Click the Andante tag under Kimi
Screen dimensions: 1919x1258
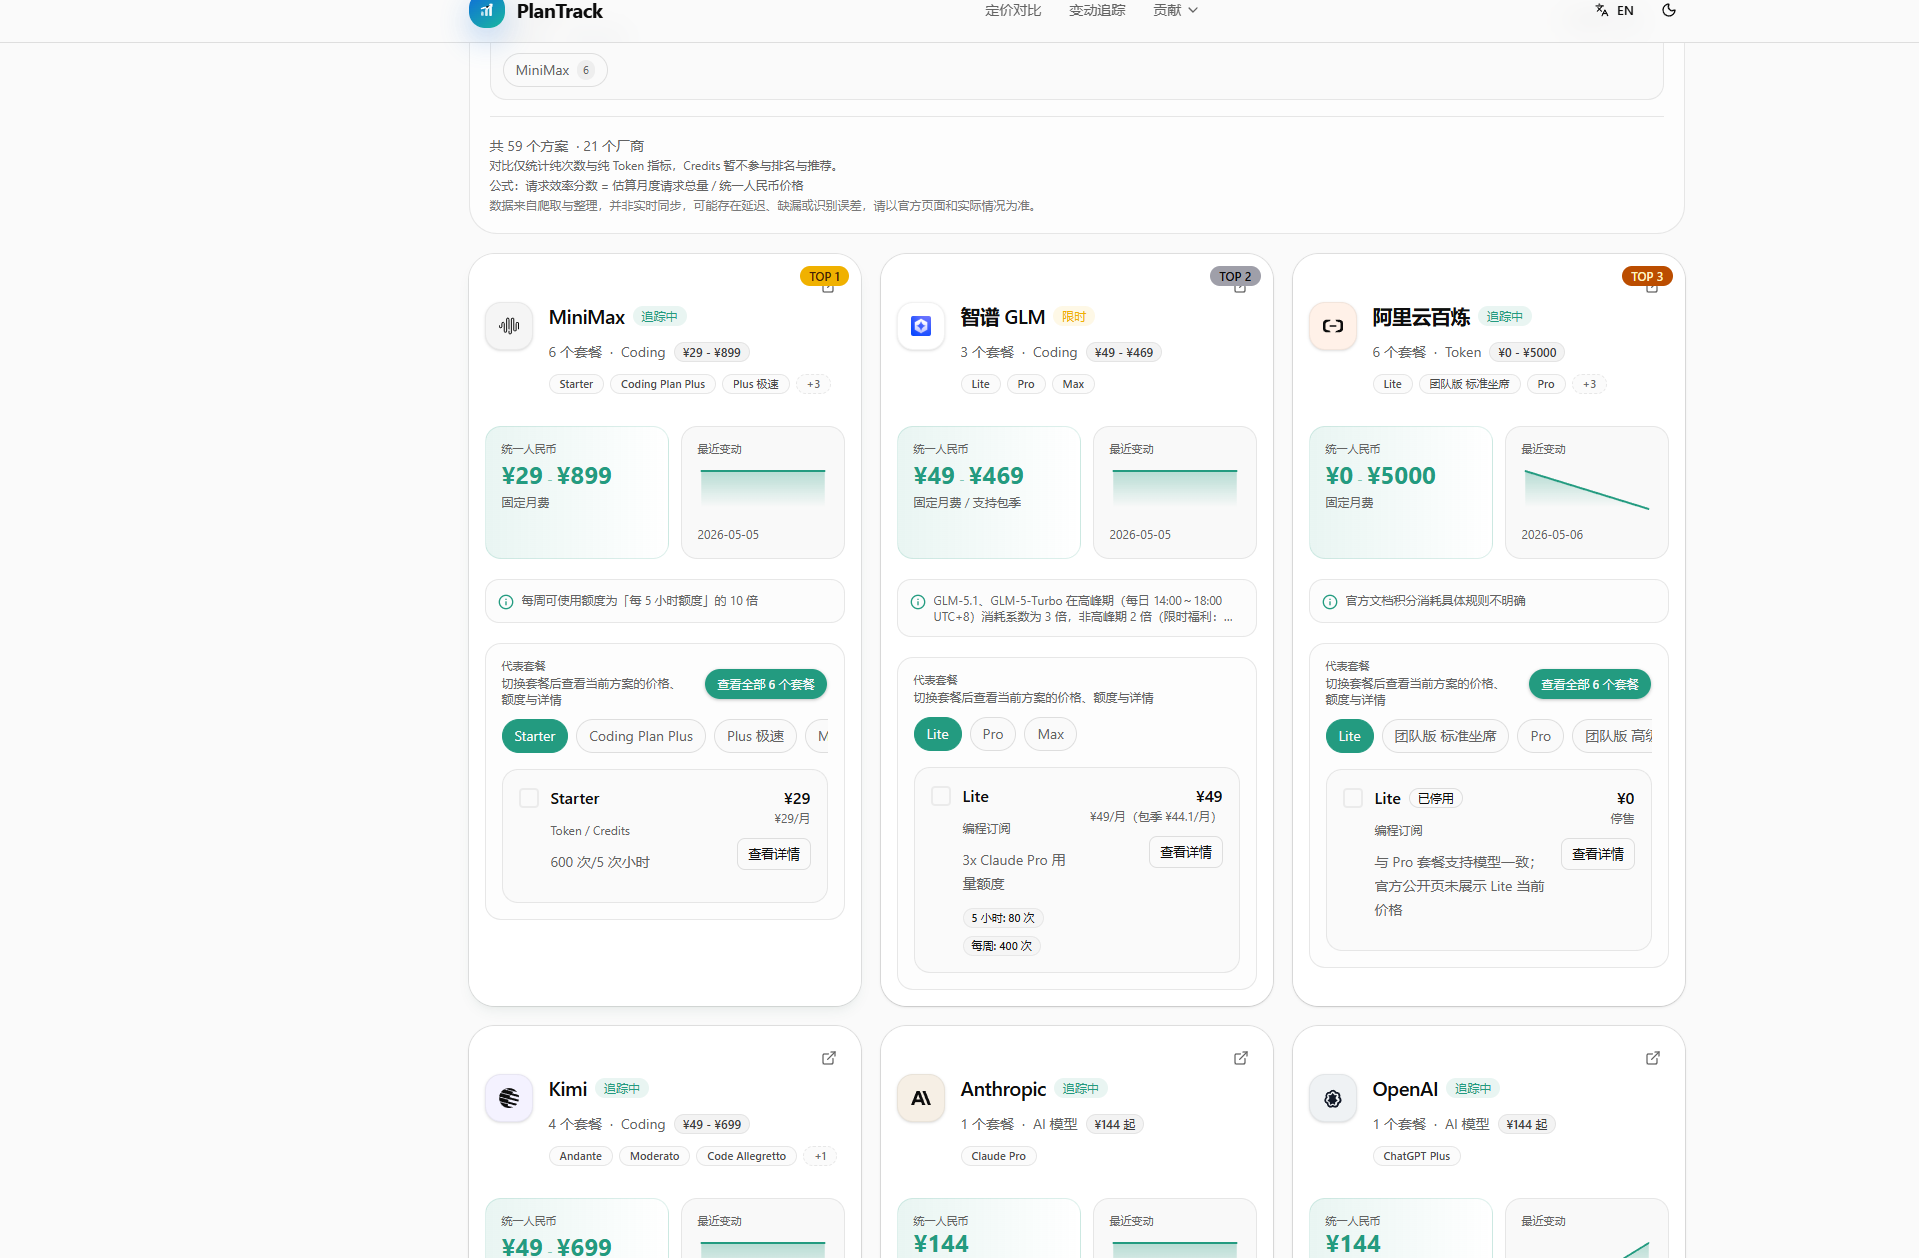581,1156
